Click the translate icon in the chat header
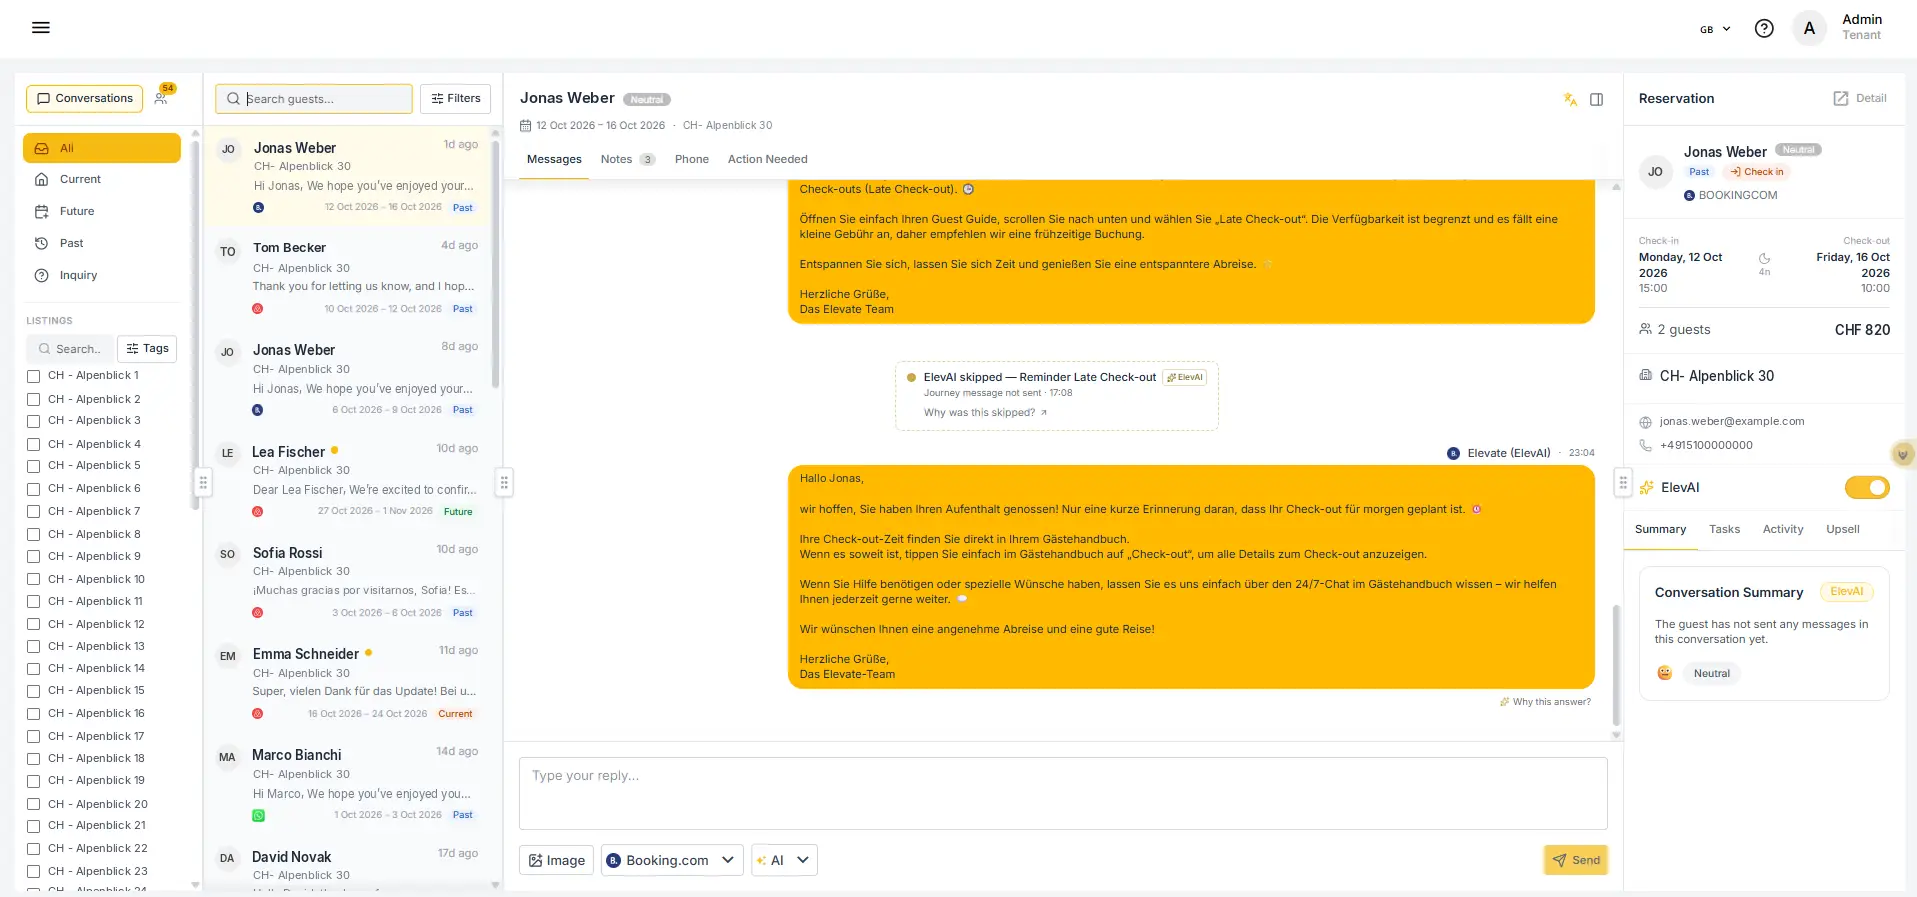Screen dimensions: 1917x897 1570,99
